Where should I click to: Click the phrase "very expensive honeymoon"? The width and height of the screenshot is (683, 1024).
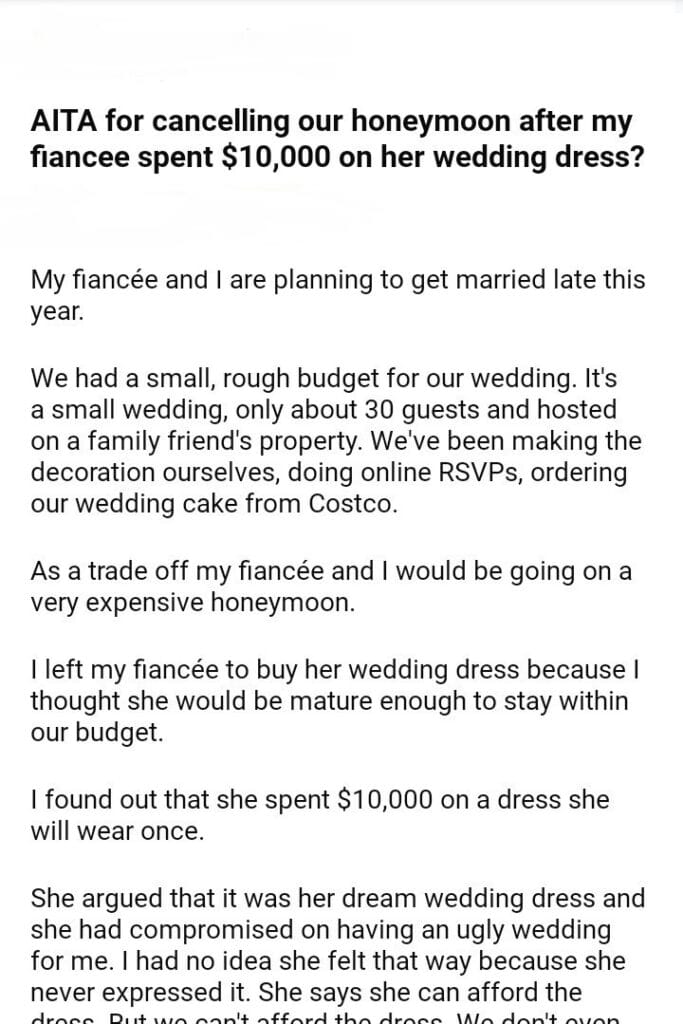coord(191,605)
